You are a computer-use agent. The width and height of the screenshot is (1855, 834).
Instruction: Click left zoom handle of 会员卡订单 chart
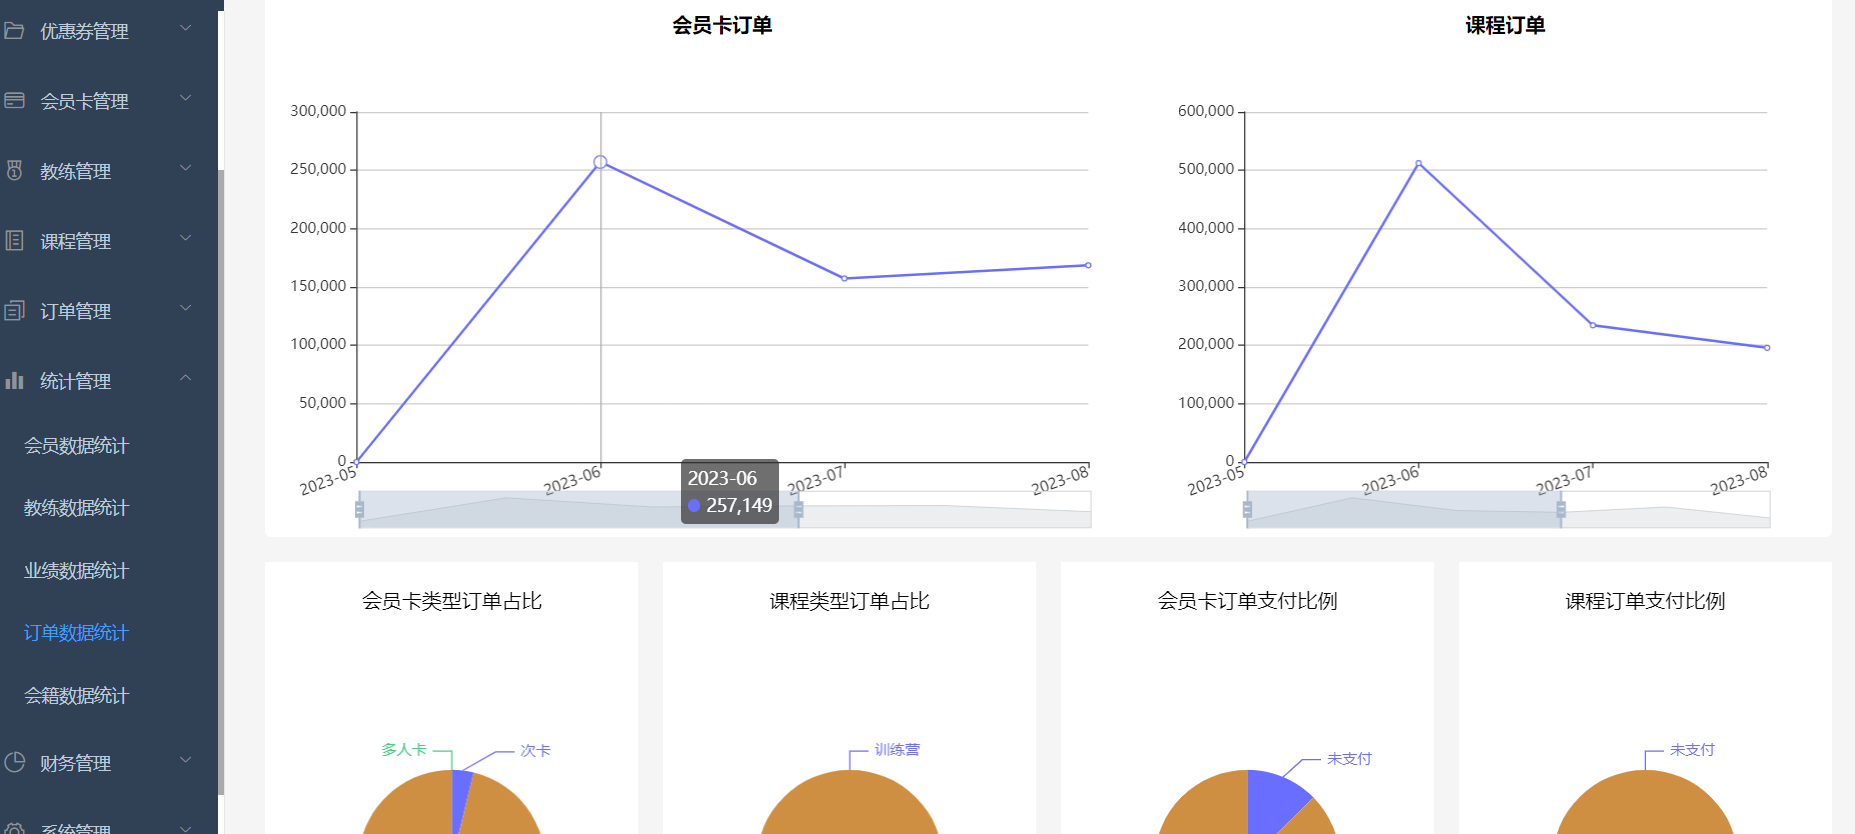coord(359,510)
